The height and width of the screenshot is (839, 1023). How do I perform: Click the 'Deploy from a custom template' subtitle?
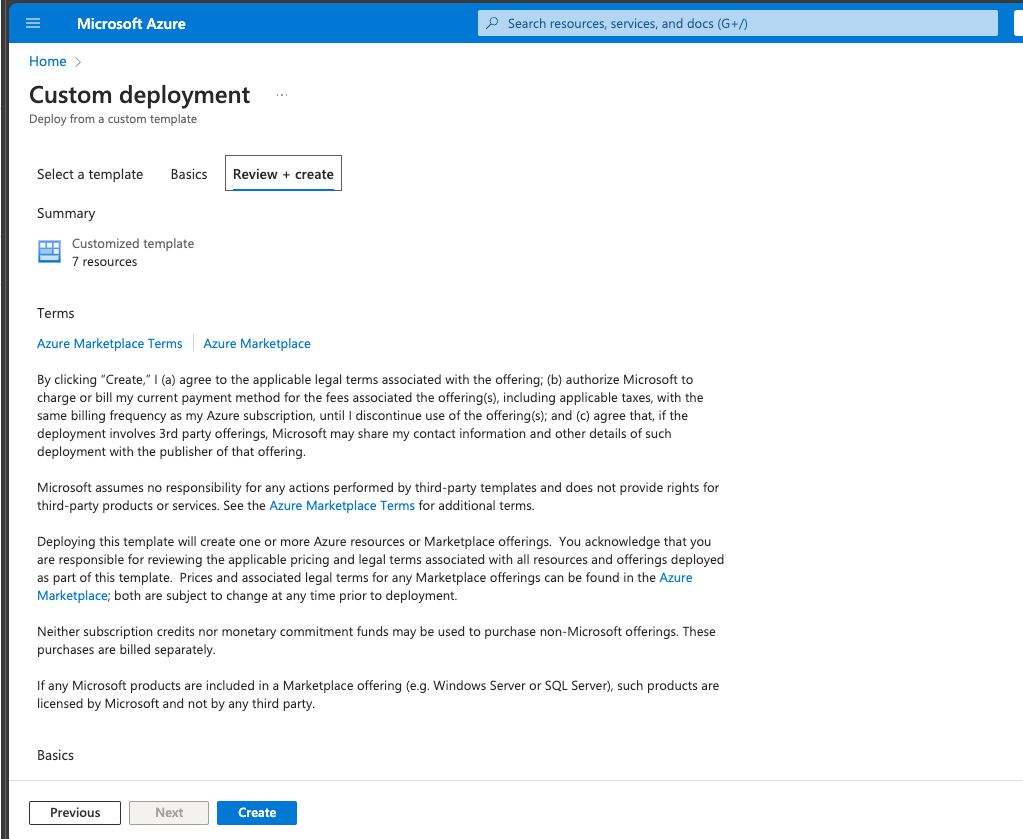113,119
